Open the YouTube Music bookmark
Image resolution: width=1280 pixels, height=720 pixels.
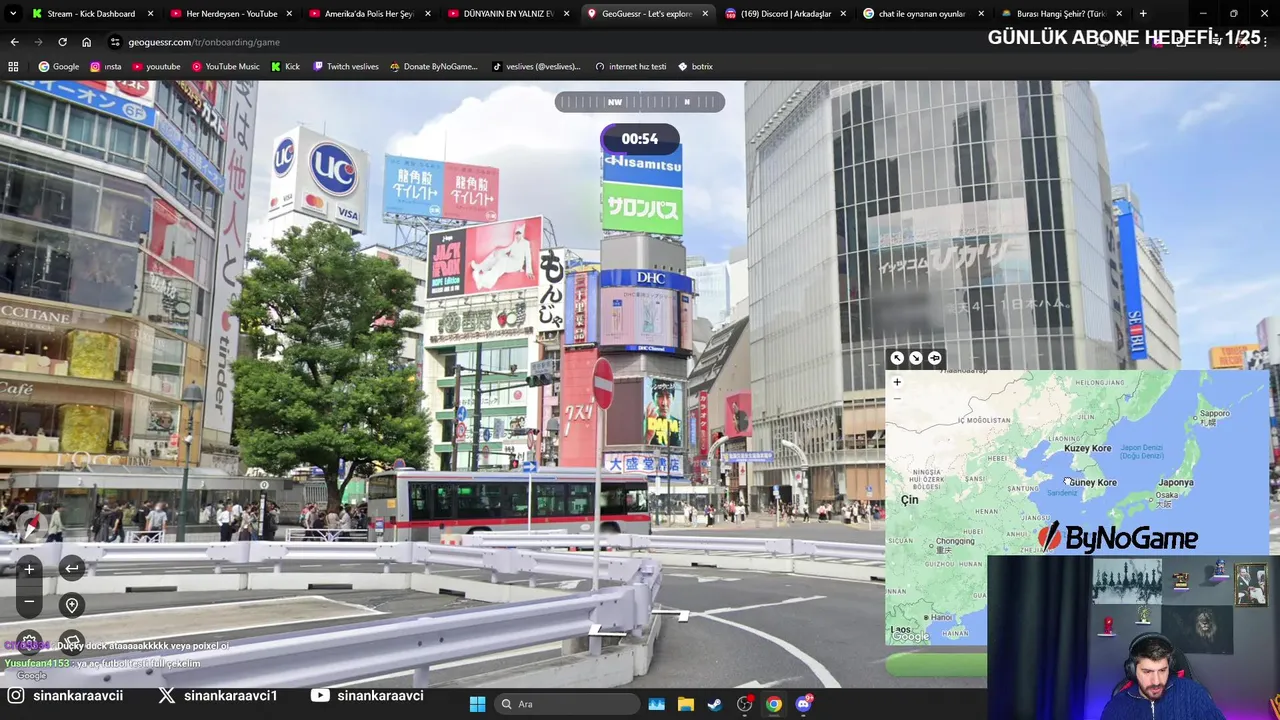[225, 66]
